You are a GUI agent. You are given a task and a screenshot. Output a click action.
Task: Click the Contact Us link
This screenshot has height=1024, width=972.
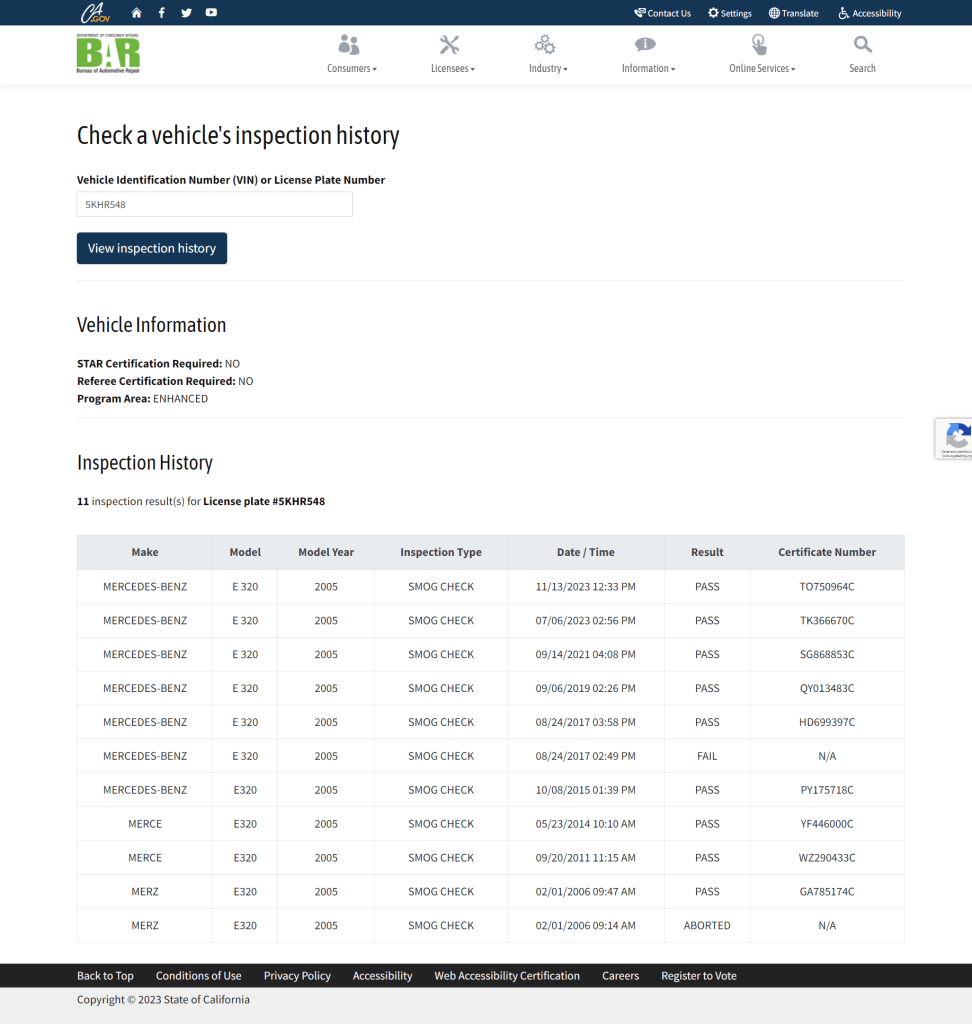coord(662,13)
